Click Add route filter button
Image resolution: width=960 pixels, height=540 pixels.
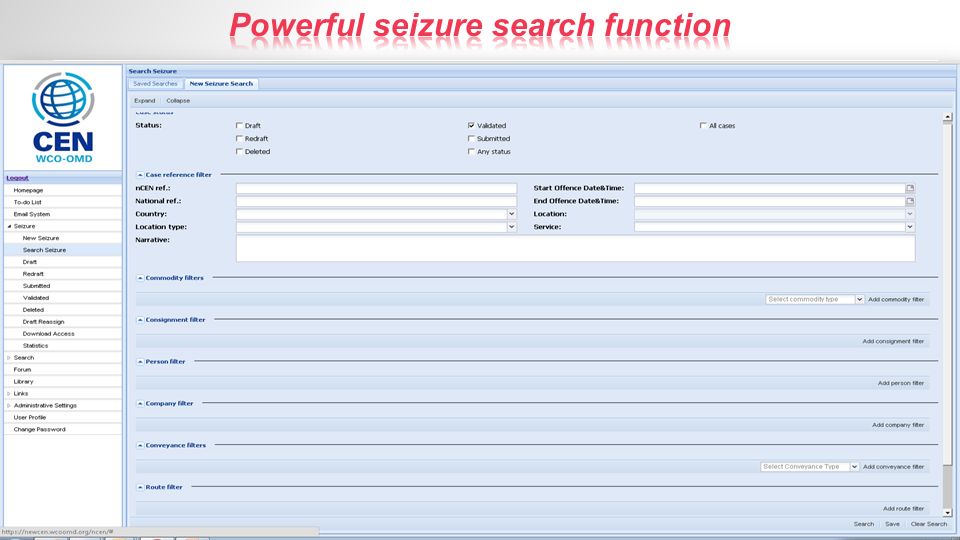[904, 509]
